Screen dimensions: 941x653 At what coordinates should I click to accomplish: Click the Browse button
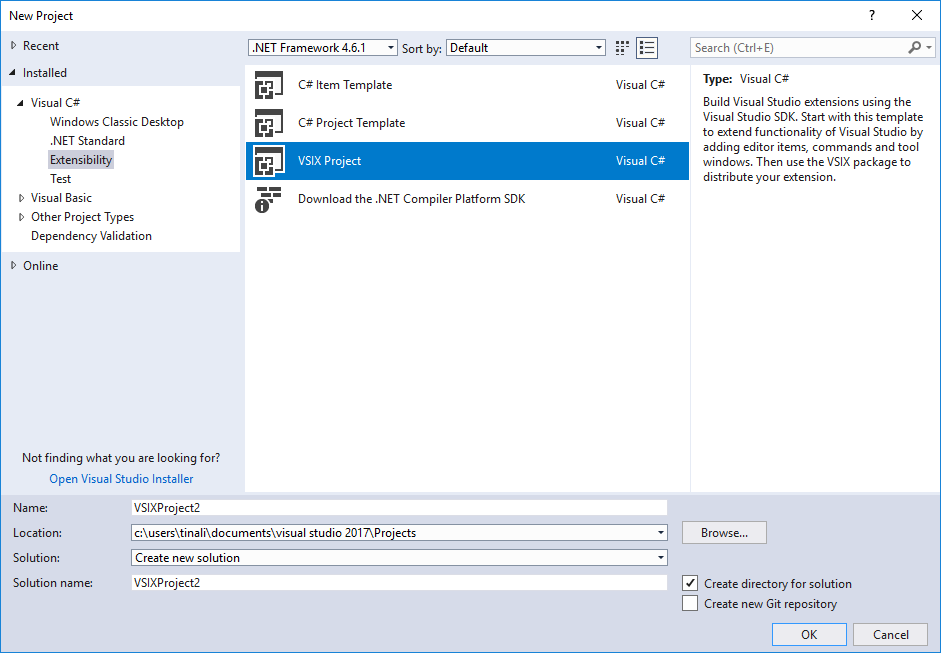pos(723,532)
